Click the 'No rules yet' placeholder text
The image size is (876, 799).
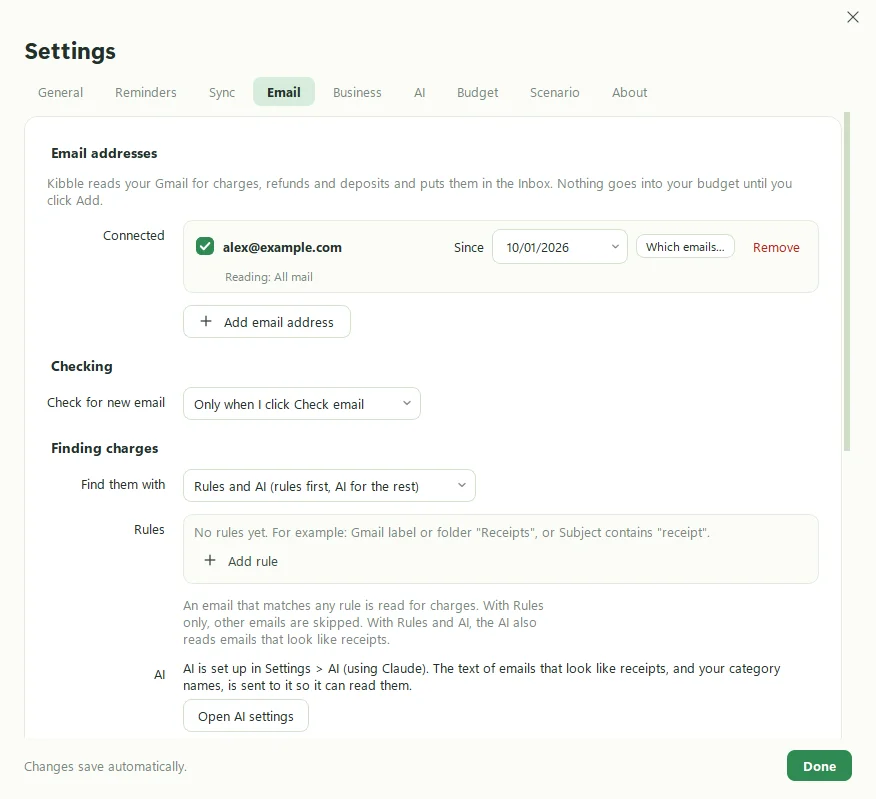point(451,532)
